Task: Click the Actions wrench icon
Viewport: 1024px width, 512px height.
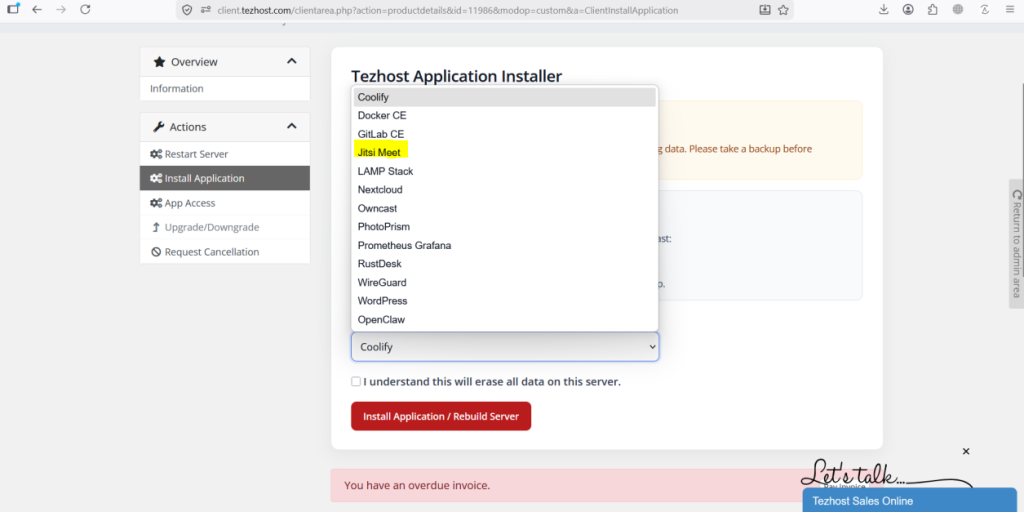Action: [x=159, y=127]
